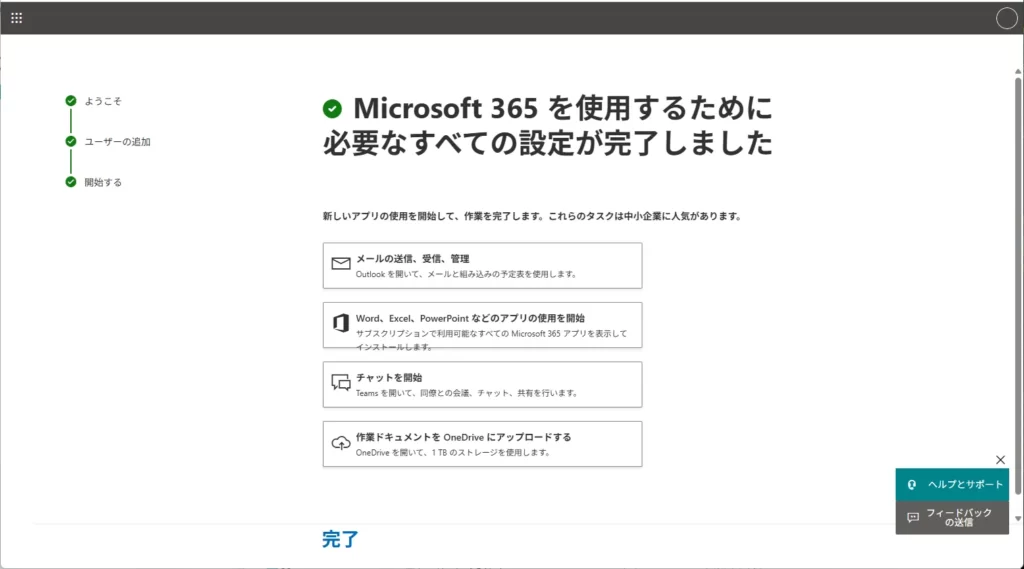Click the Outlook を開いて description text
This screenshot has width=1024, height=569.
[x=466, y=274]
